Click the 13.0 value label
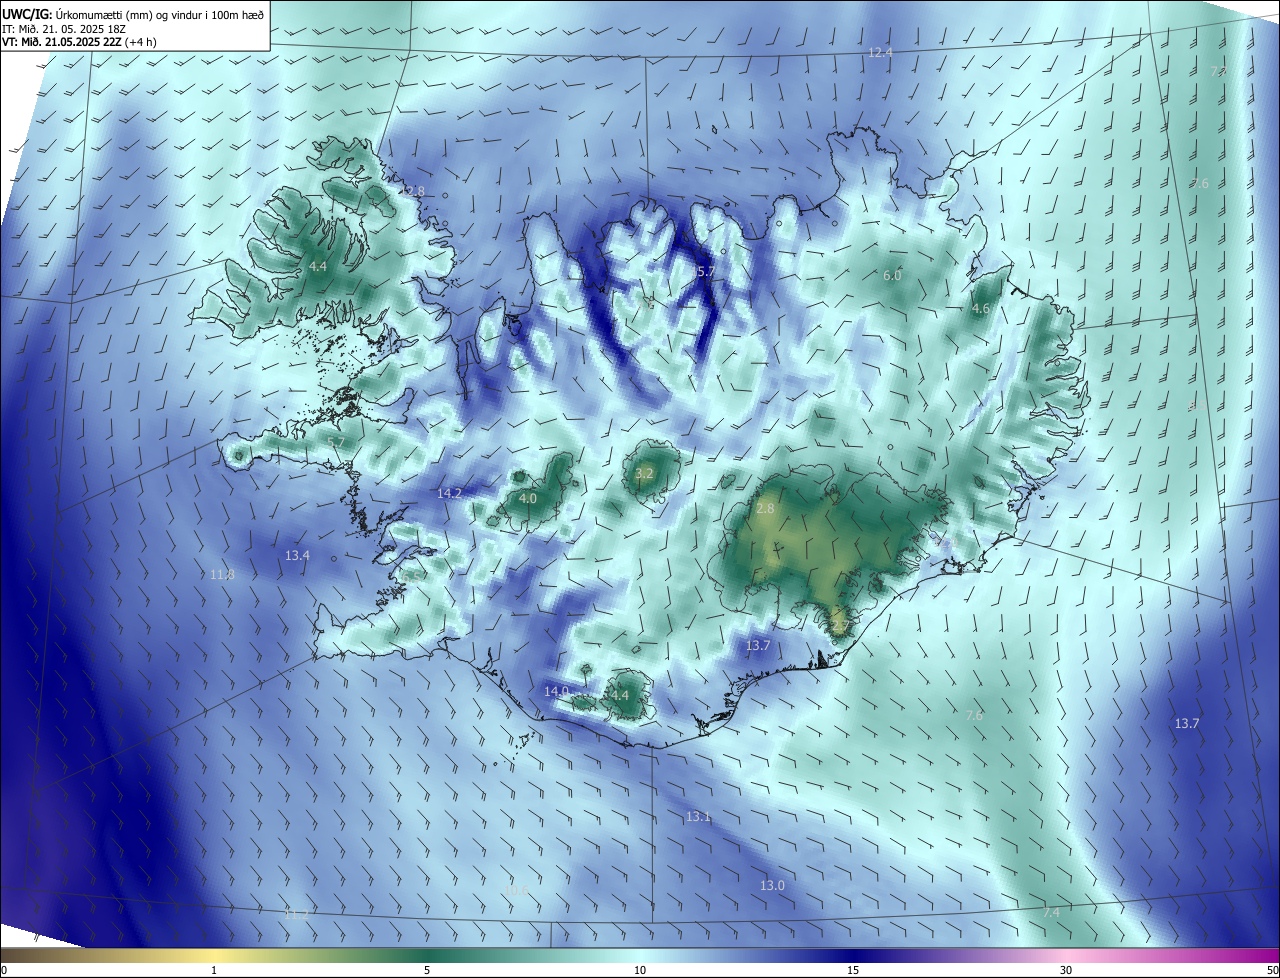The height and width of the screenshot is (978, 1280). [772, 886]
